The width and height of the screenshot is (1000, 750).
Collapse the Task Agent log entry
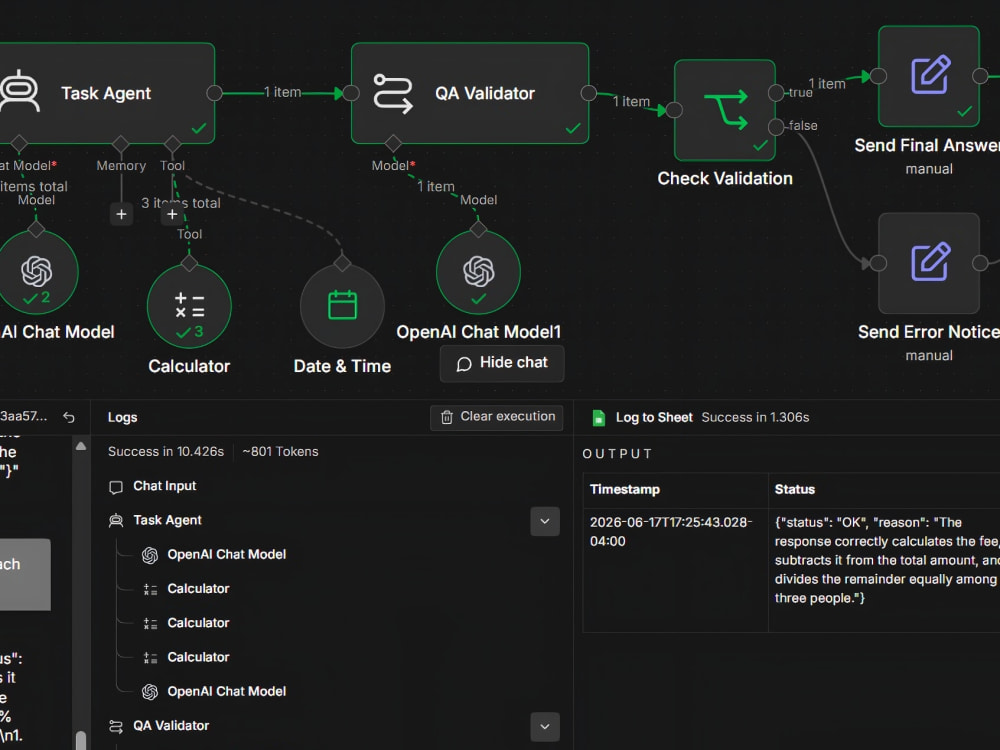pyautogui.click(x=545, y=521)
